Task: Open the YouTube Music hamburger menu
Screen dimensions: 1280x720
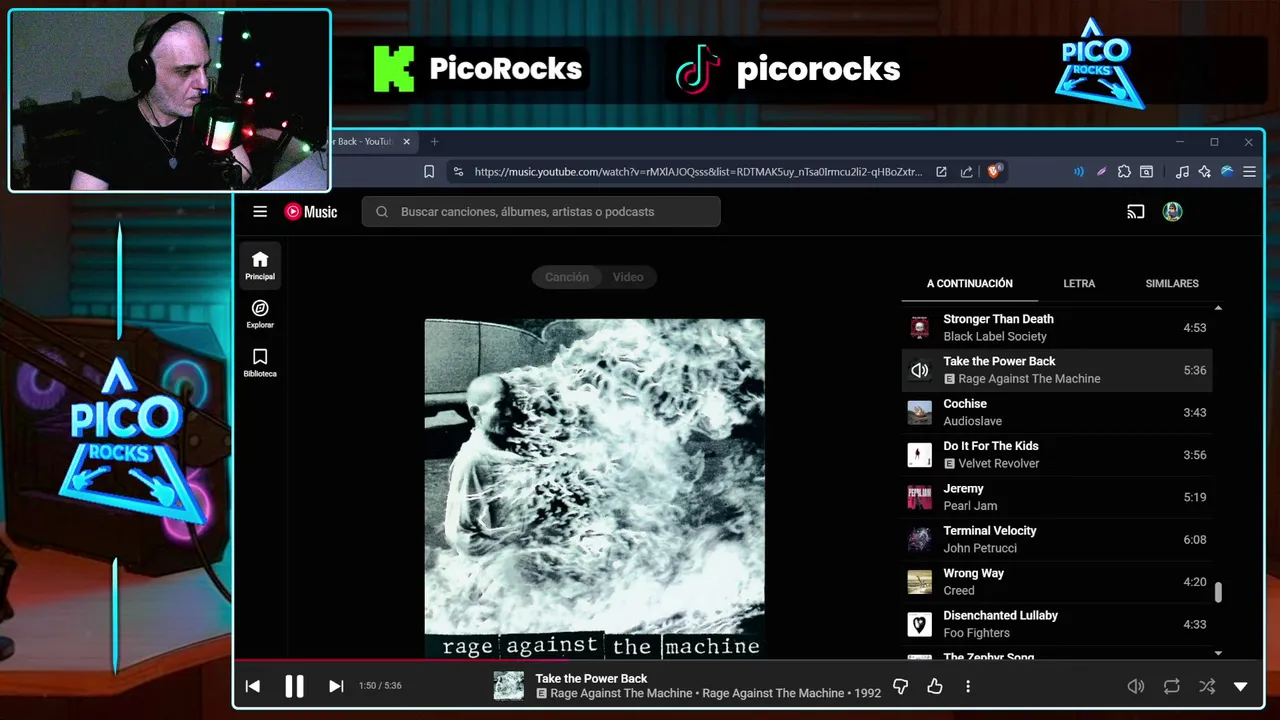Action: 260,211
